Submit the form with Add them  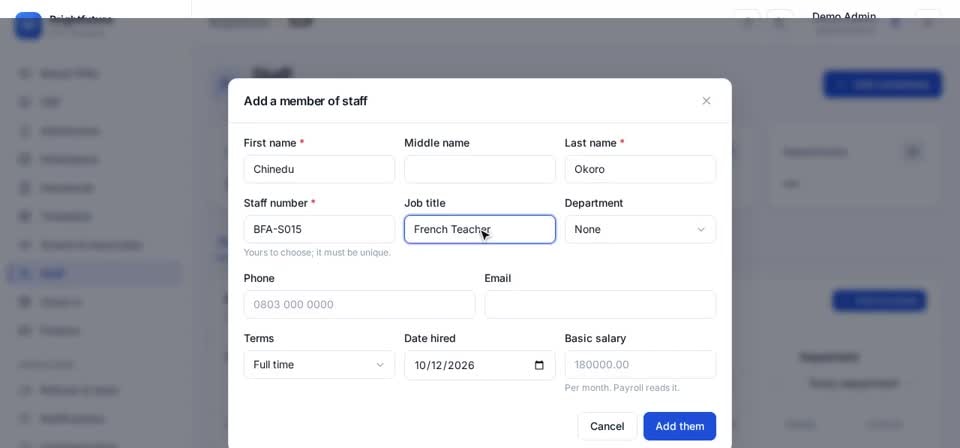680,426
